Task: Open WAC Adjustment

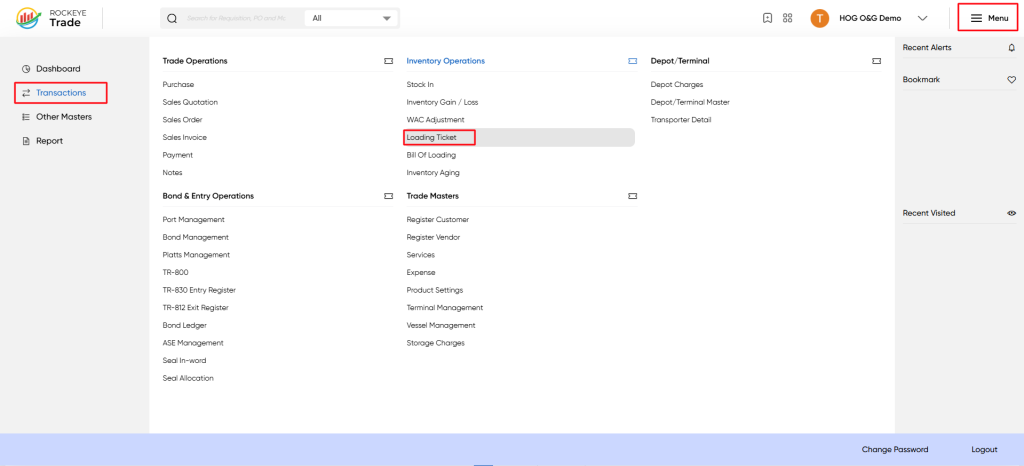Action: (436, 120)
